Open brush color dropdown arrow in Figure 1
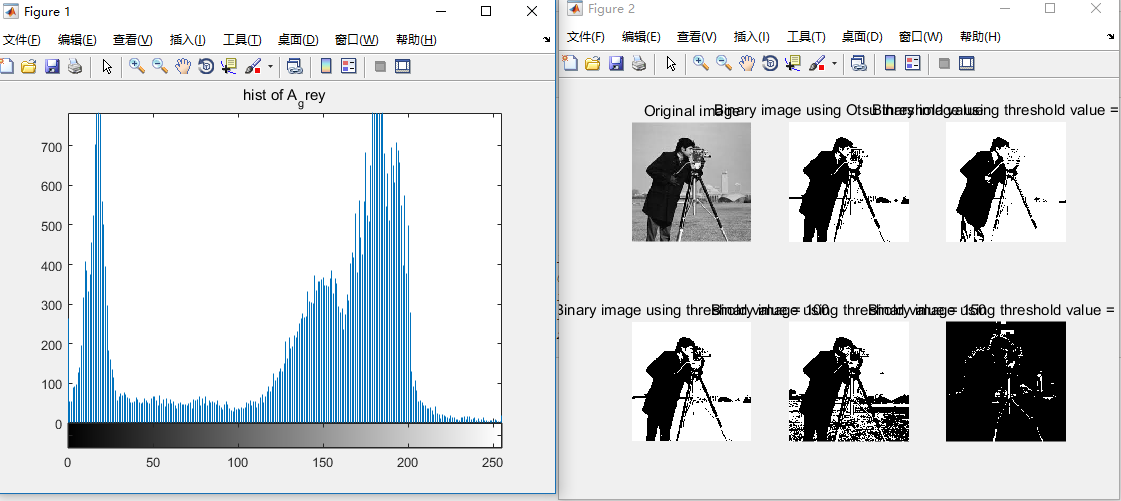This screenshot has width=1121, height=501. pos(270,66)
